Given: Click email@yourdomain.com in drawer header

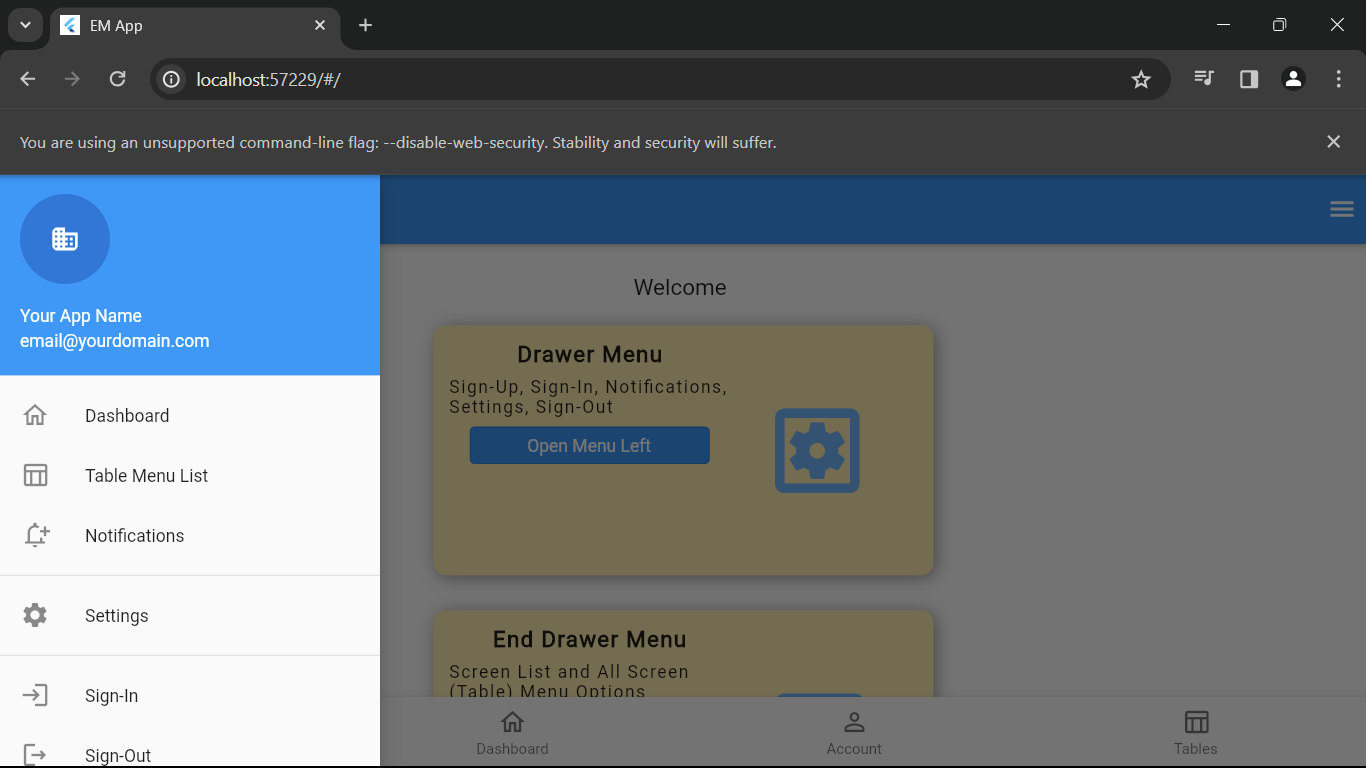Looking at the screenshot, I should 115,341.
